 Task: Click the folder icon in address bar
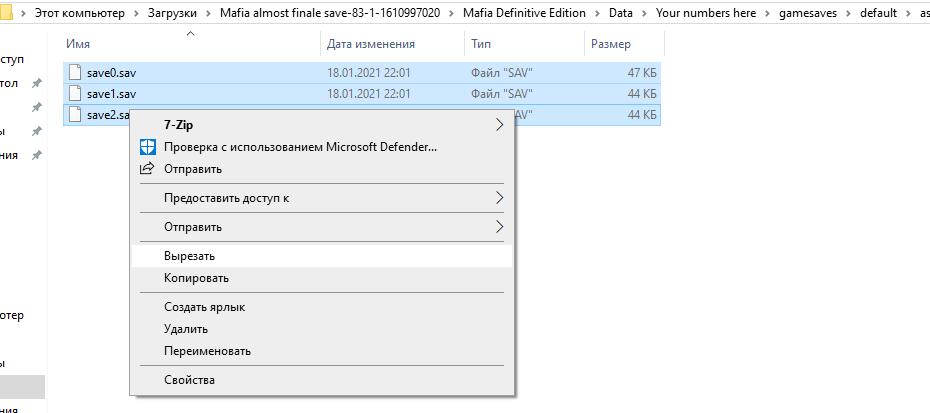coord(8,14)
